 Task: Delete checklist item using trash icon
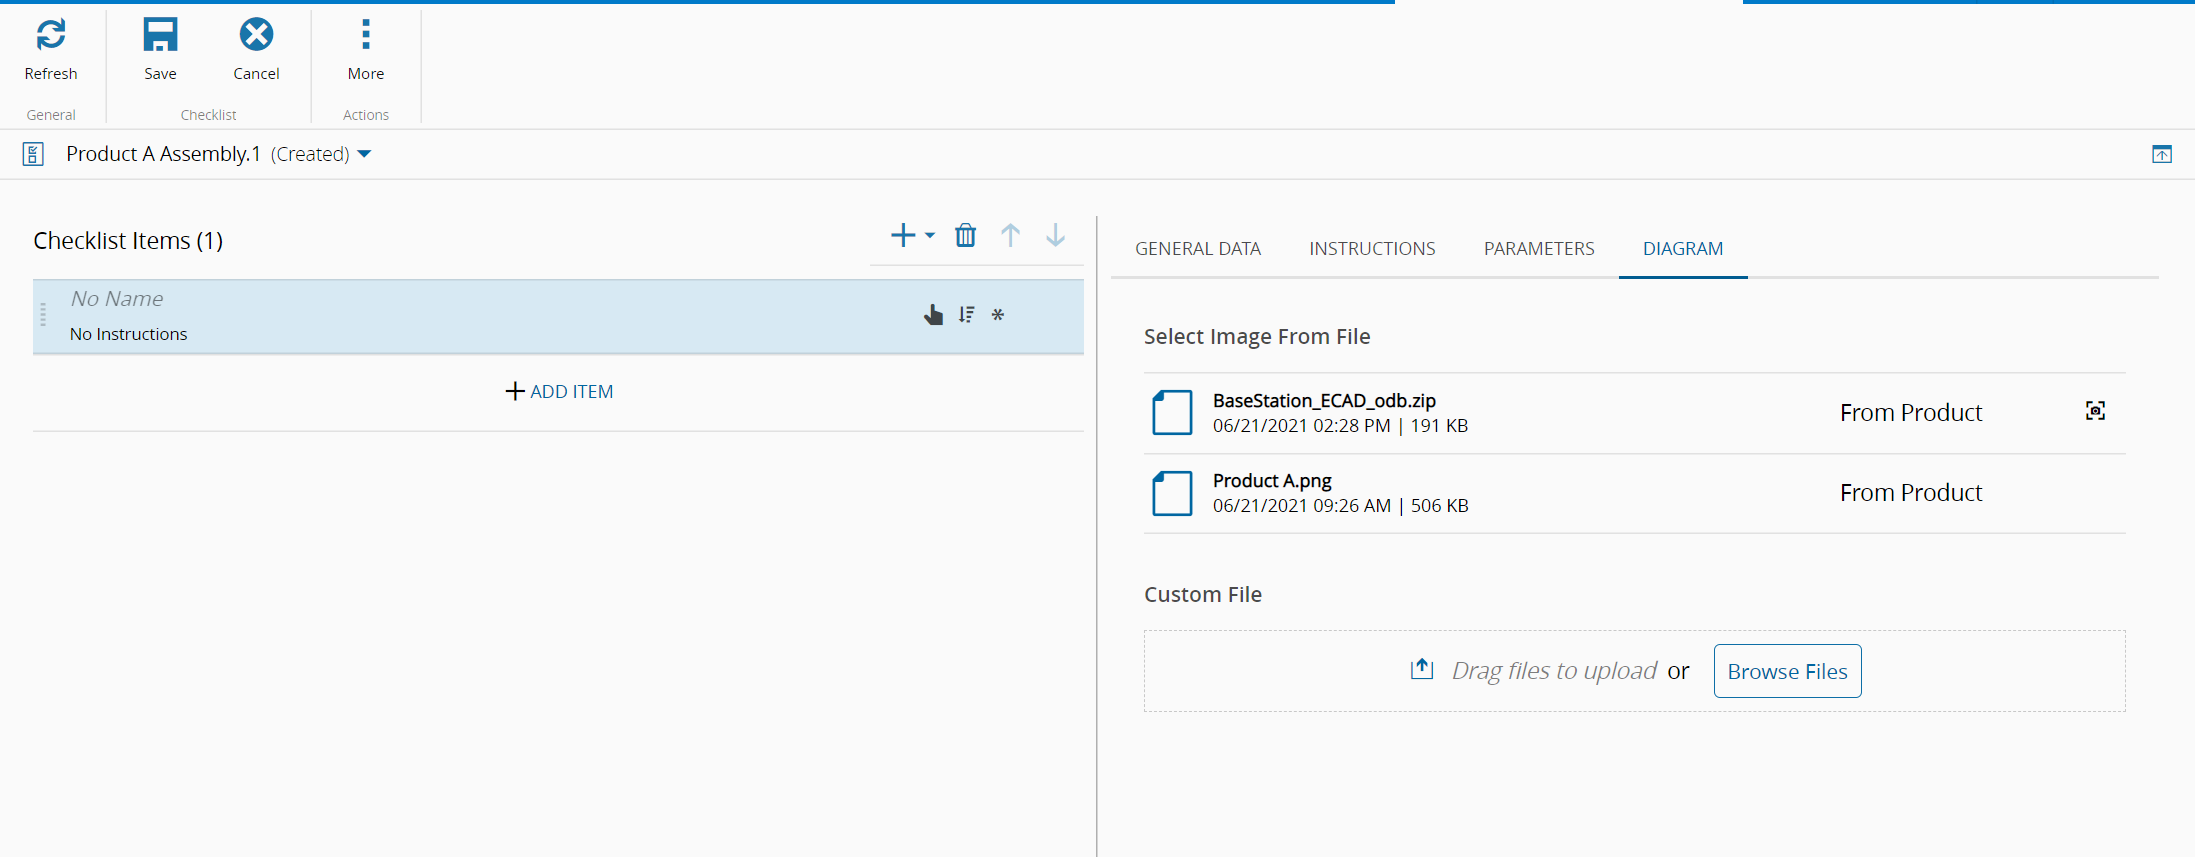click(x=965, y=236)
